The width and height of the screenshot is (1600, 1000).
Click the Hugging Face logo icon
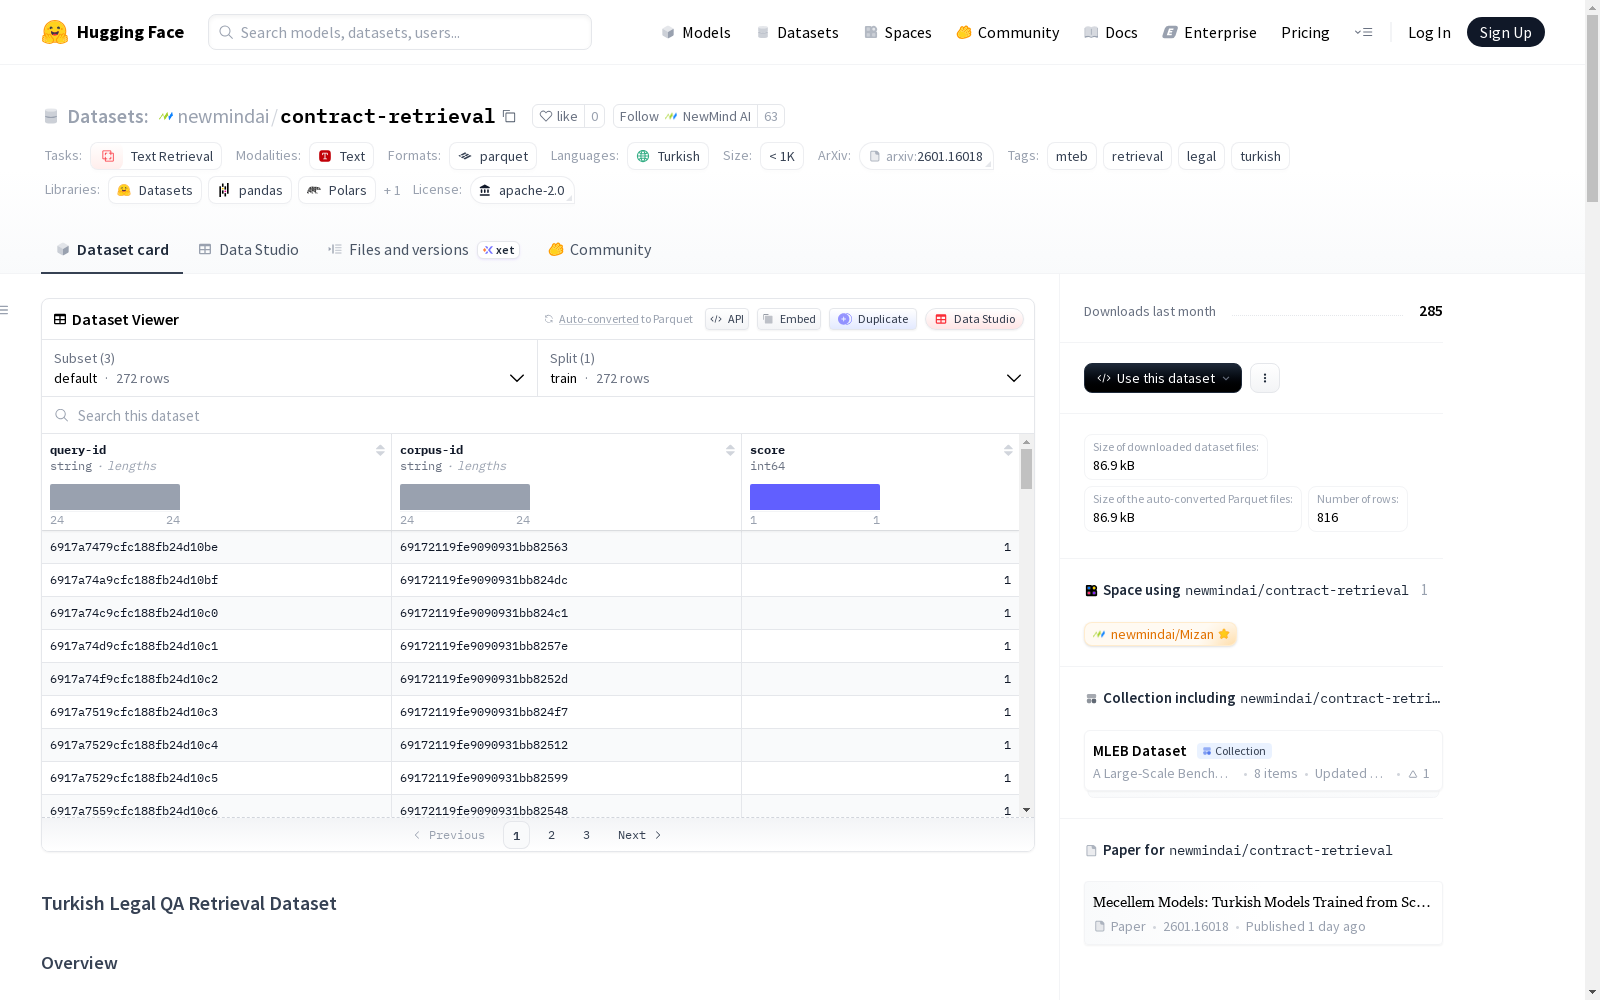pos(55,32)
